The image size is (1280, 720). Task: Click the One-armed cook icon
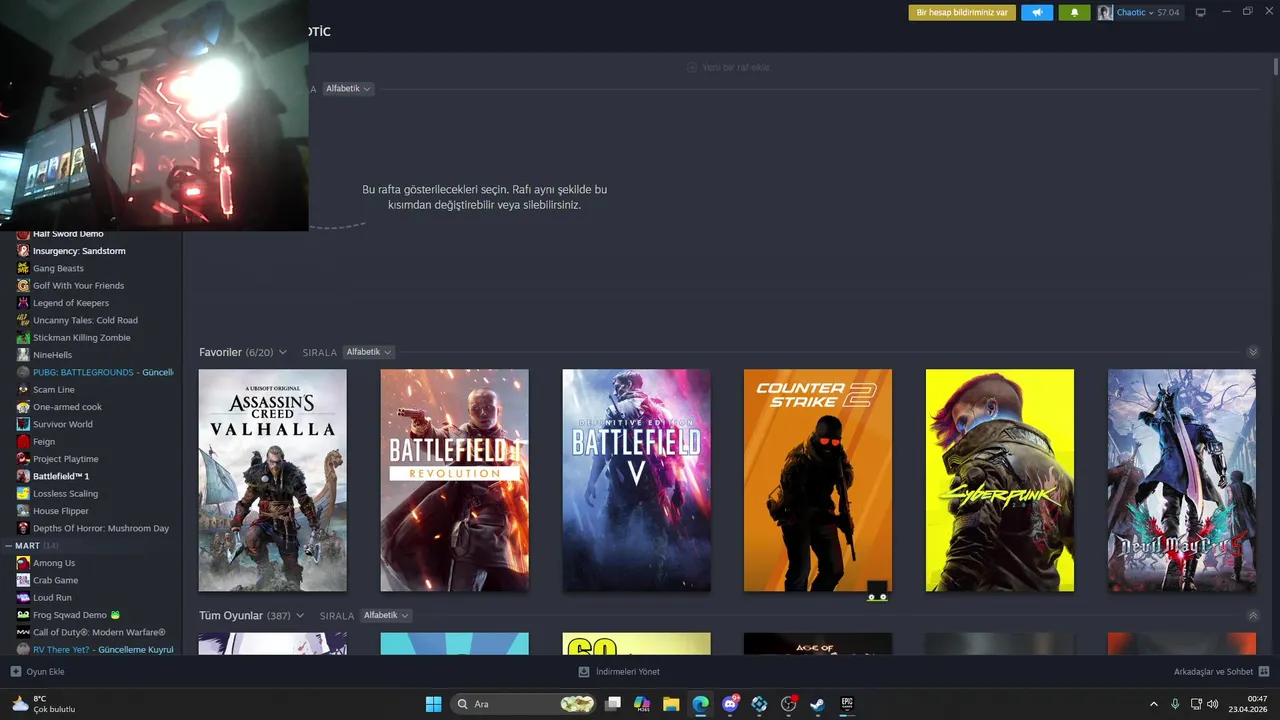tap(23, 407)
